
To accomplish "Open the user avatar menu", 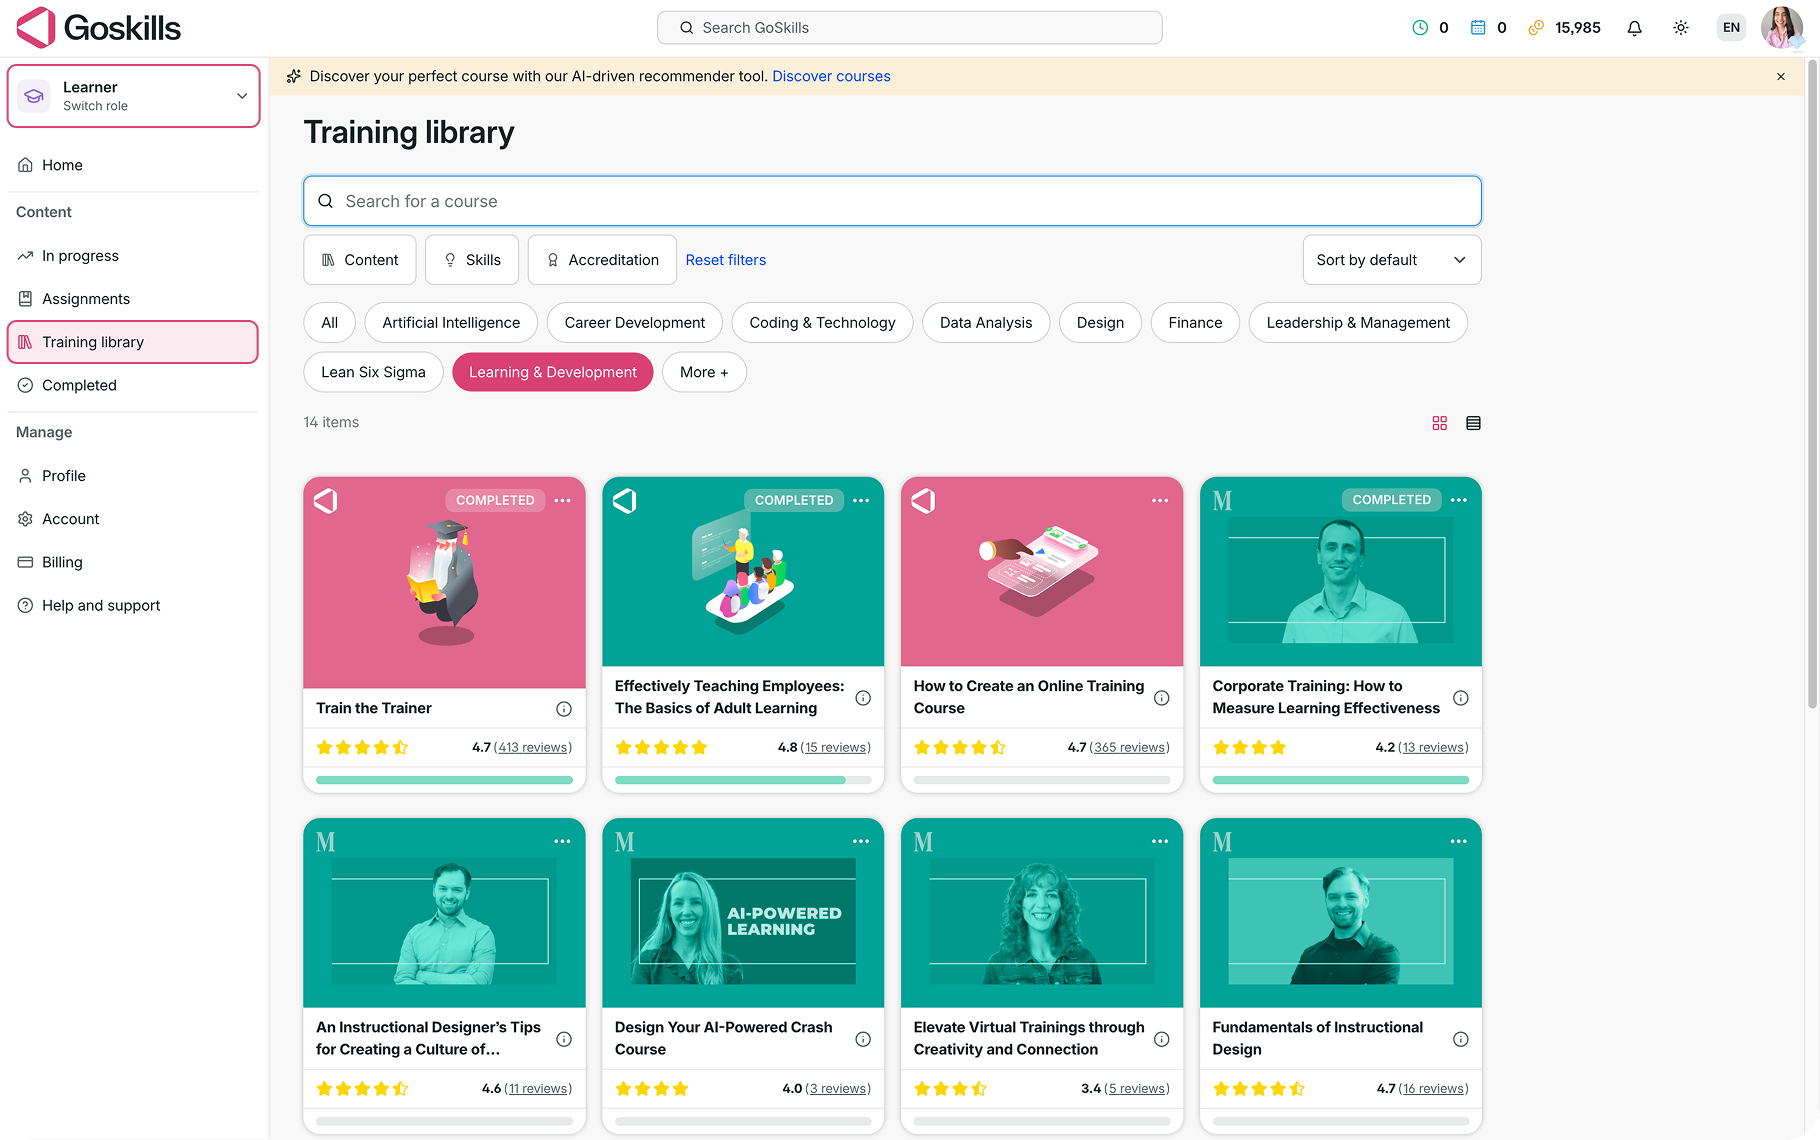I will [x=1781, y=28].
